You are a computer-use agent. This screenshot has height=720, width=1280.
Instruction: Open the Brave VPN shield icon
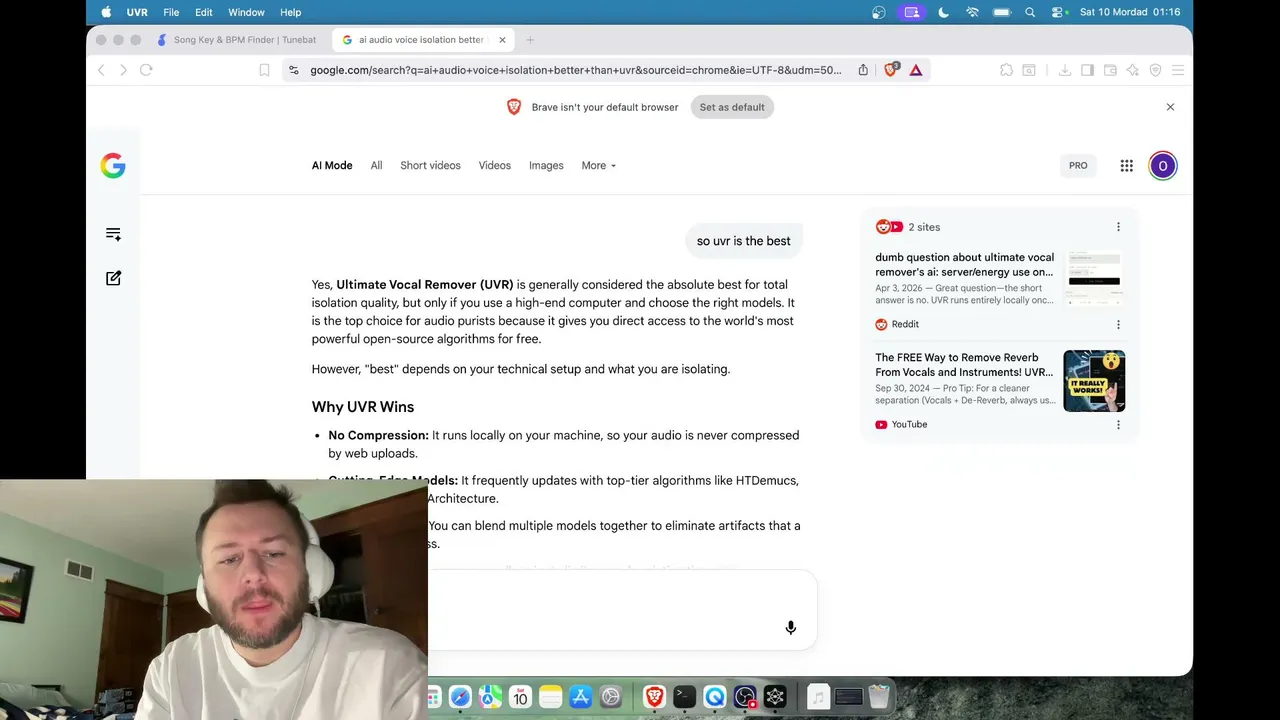click(x=1156, y=70)
